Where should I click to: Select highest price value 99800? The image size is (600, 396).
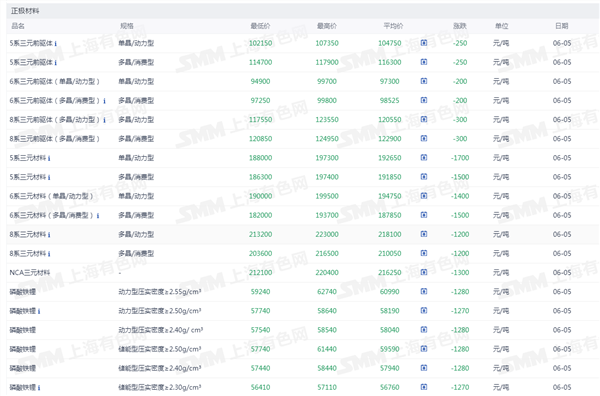[327, 101]
